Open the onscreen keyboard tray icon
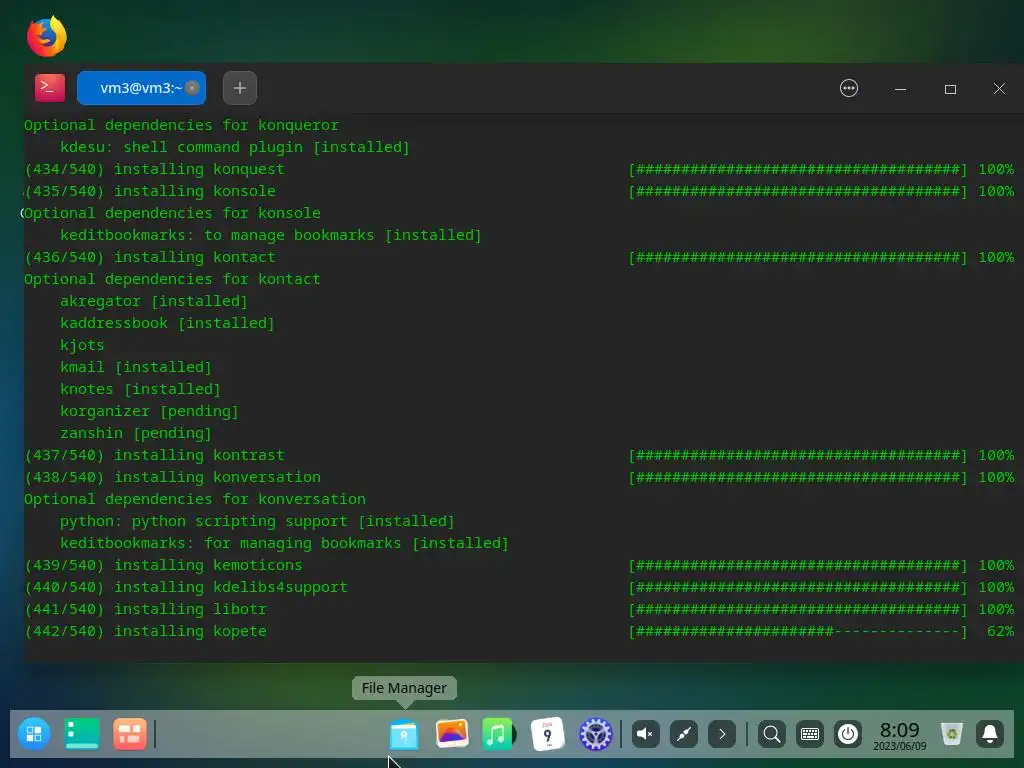1024x768 pixels. pos(810,734)
